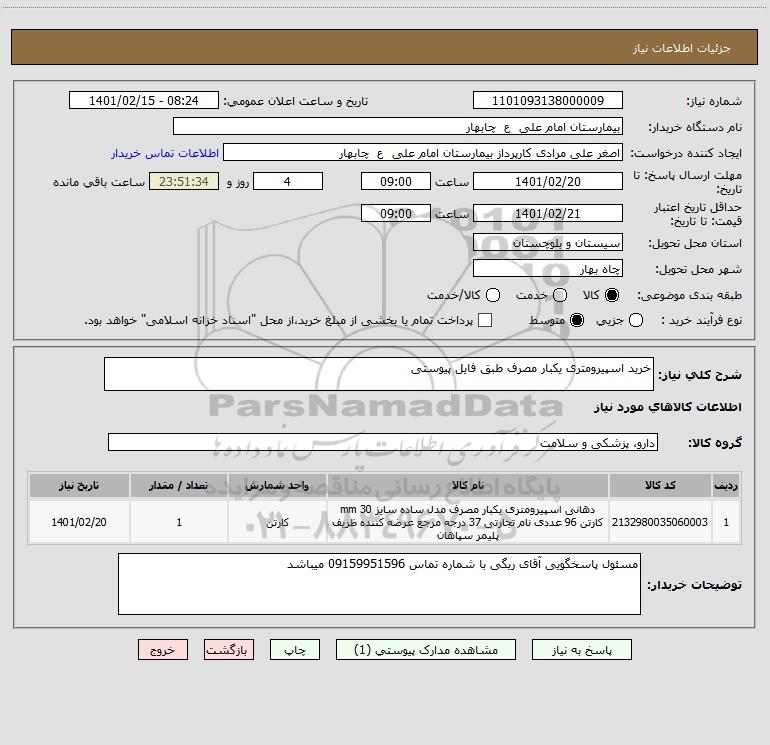Select the کالا radio button
The height and width of the screenshot is (745, 770).
tap(612, 295)
